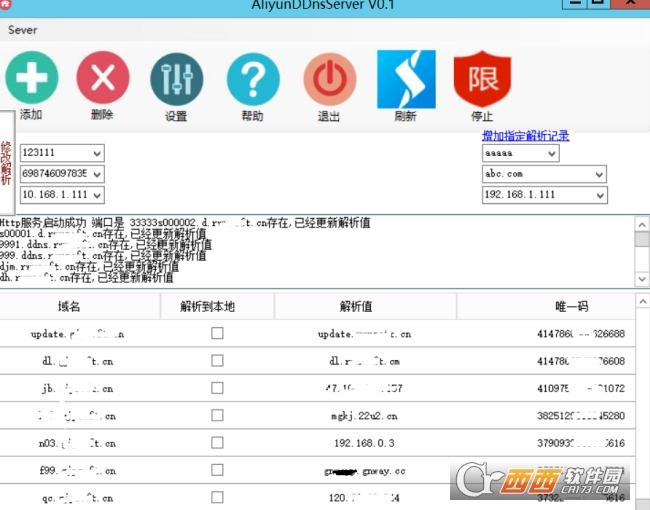
Task: Open the Sever menu
Action: pyautogui.click(x=22, y=30)
